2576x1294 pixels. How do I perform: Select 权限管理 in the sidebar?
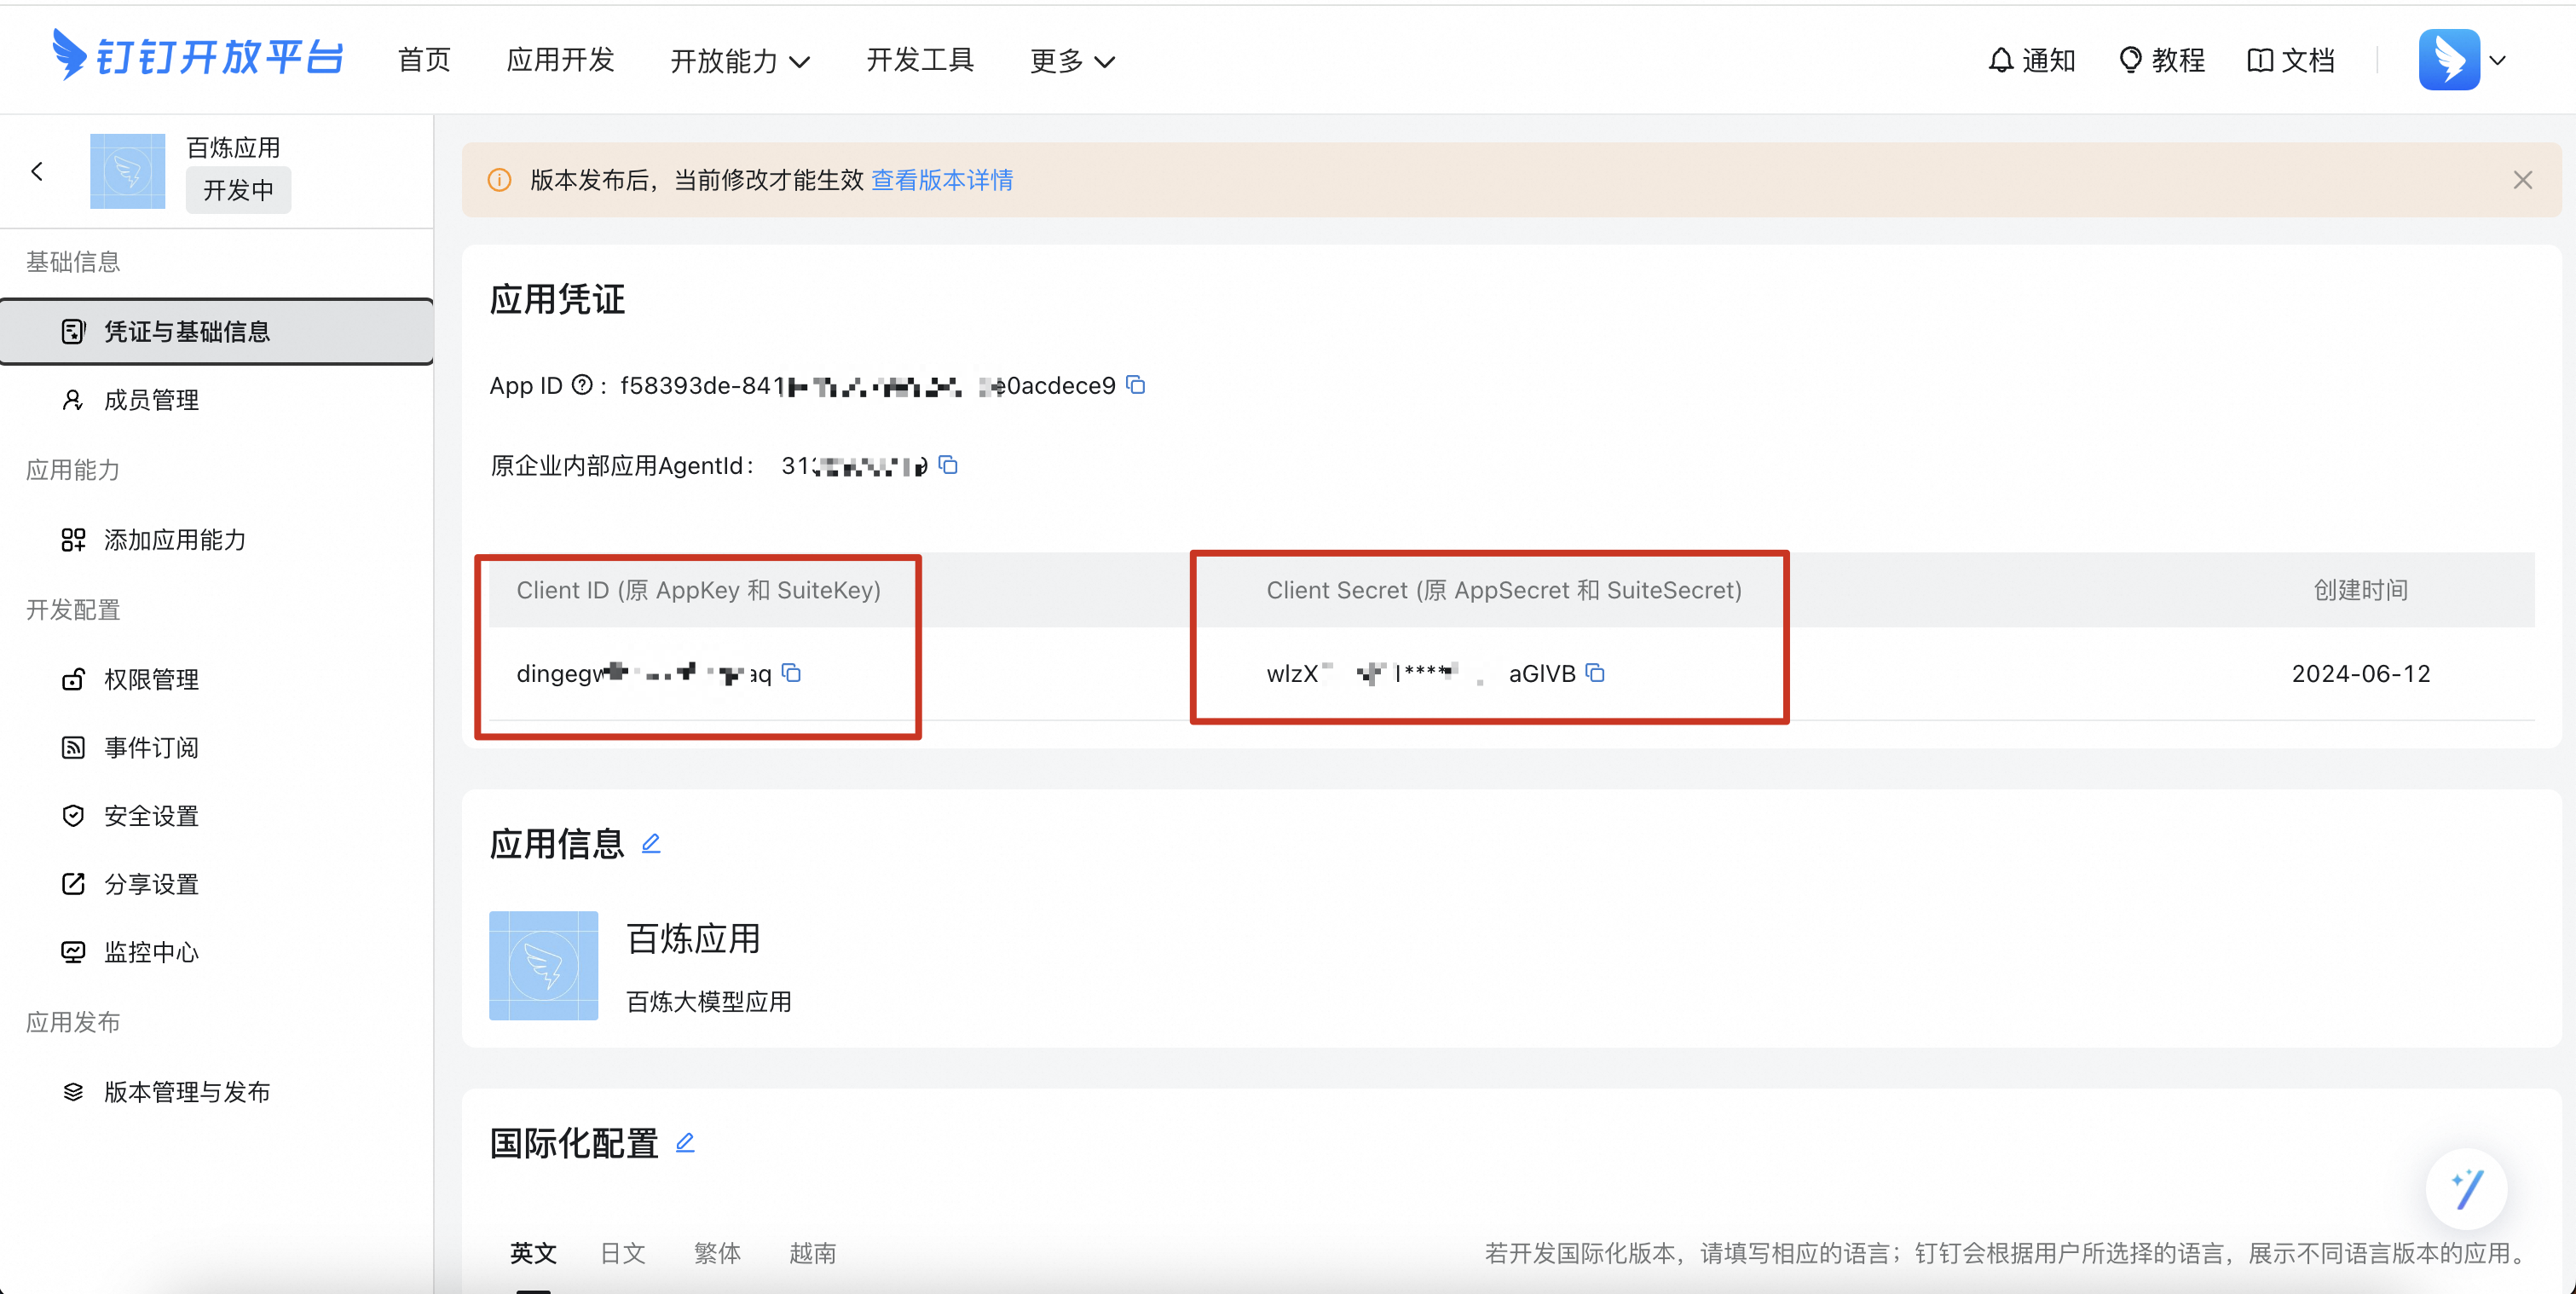point(151,679)
